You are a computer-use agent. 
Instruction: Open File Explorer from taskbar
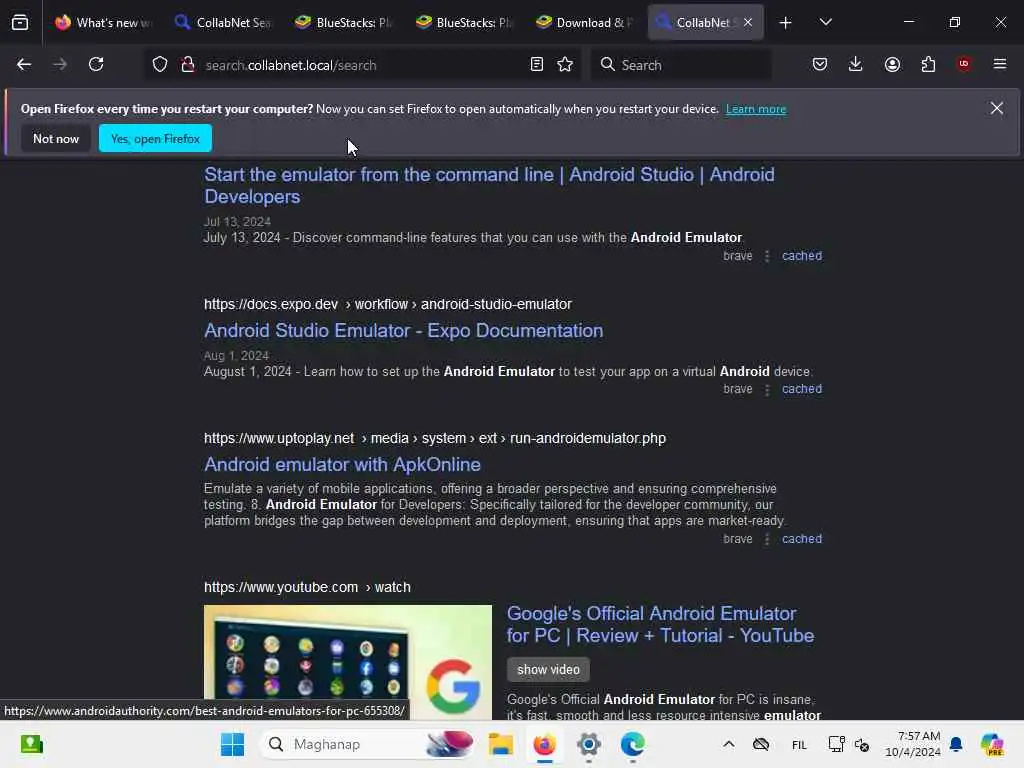[x=501, y=744]
